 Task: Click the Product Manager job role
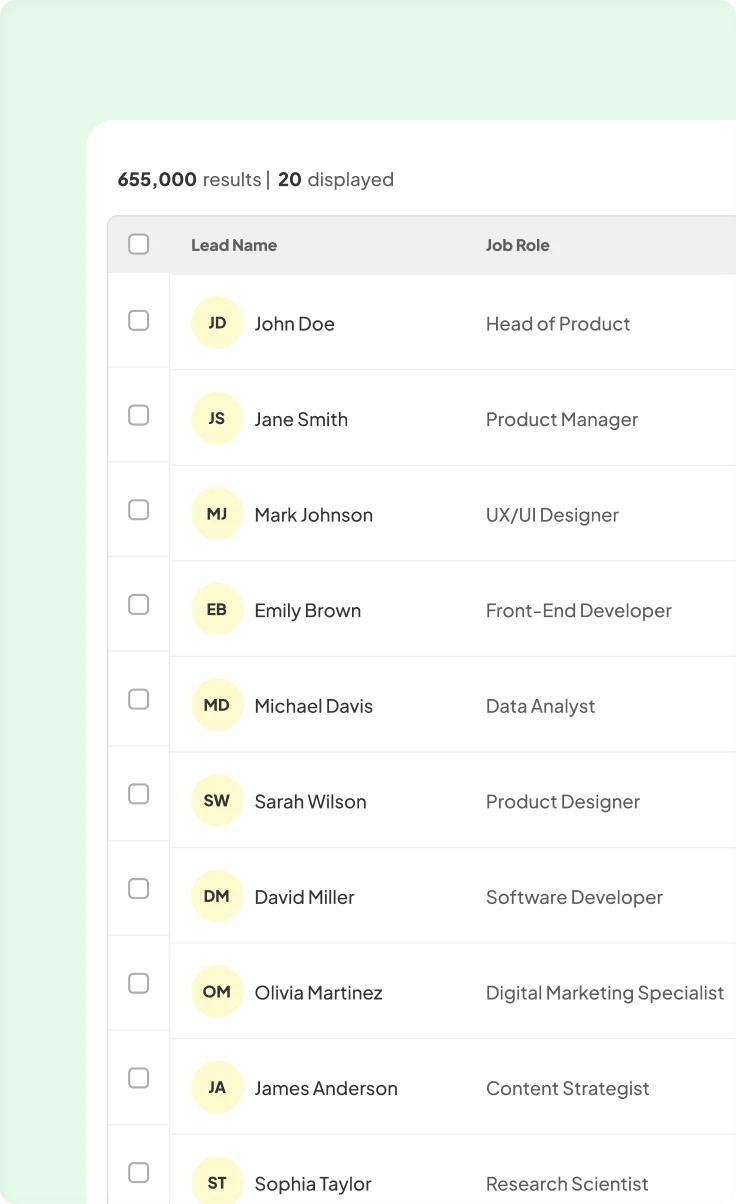click(x=562, y=420)
